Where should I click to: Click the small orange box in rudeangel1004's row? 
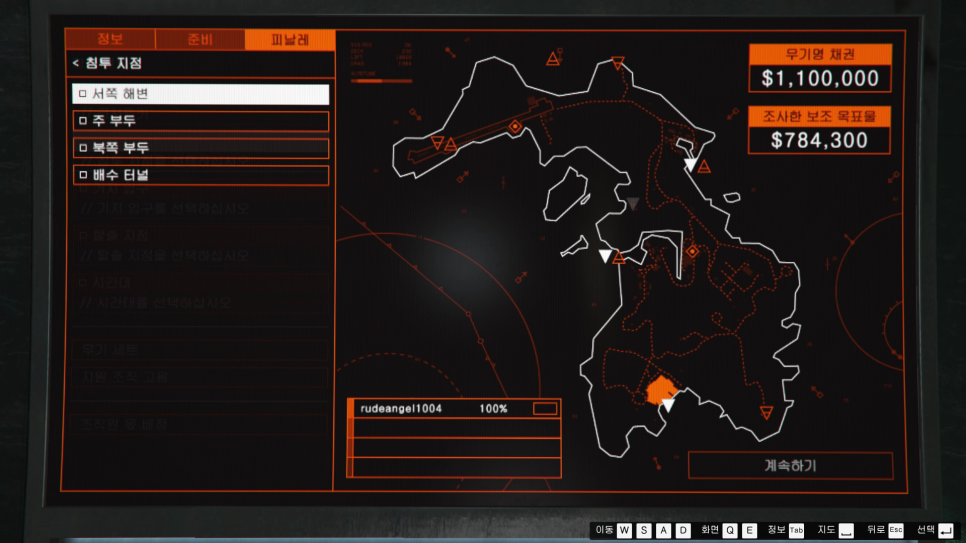pos(545,409)
